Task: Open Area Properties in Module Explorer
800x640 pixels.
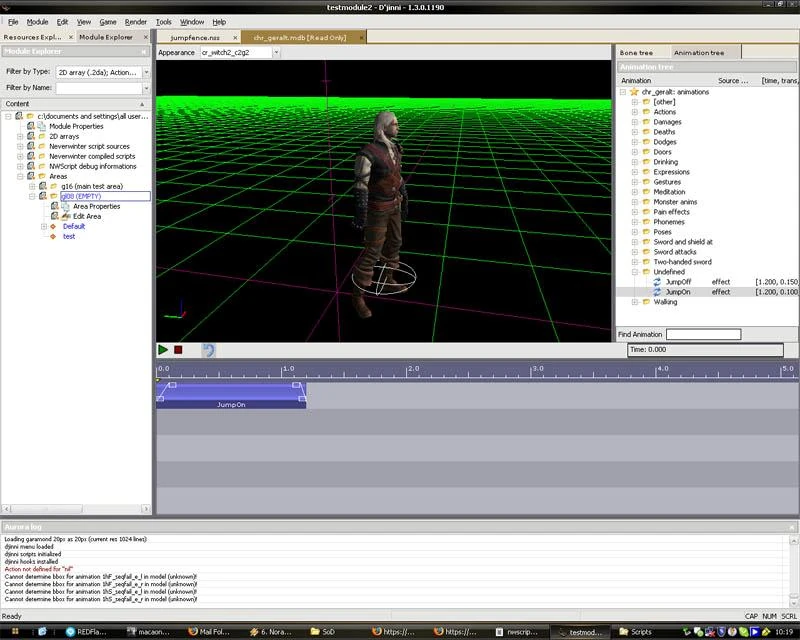Action: pos(96,206)
